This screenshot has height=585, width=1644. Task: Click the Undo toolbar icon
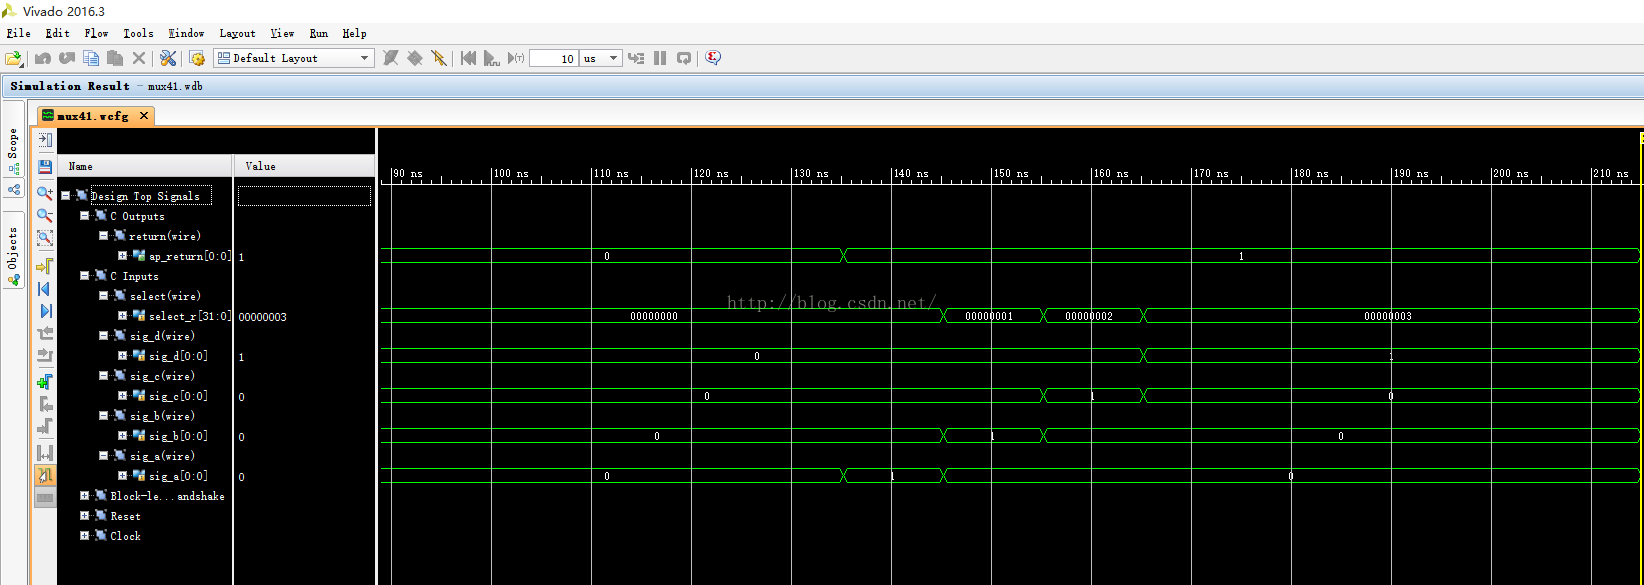[43, 58]
